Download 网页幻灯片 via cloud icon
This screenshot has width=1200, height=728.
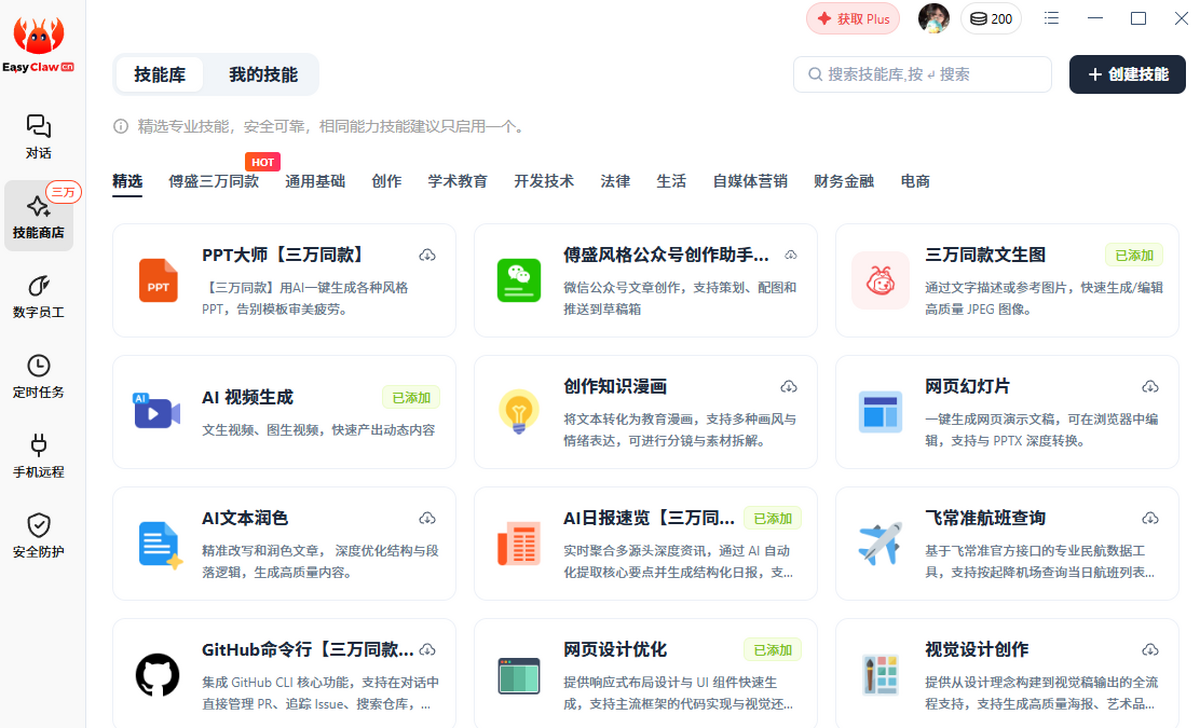pos(1150,386)
